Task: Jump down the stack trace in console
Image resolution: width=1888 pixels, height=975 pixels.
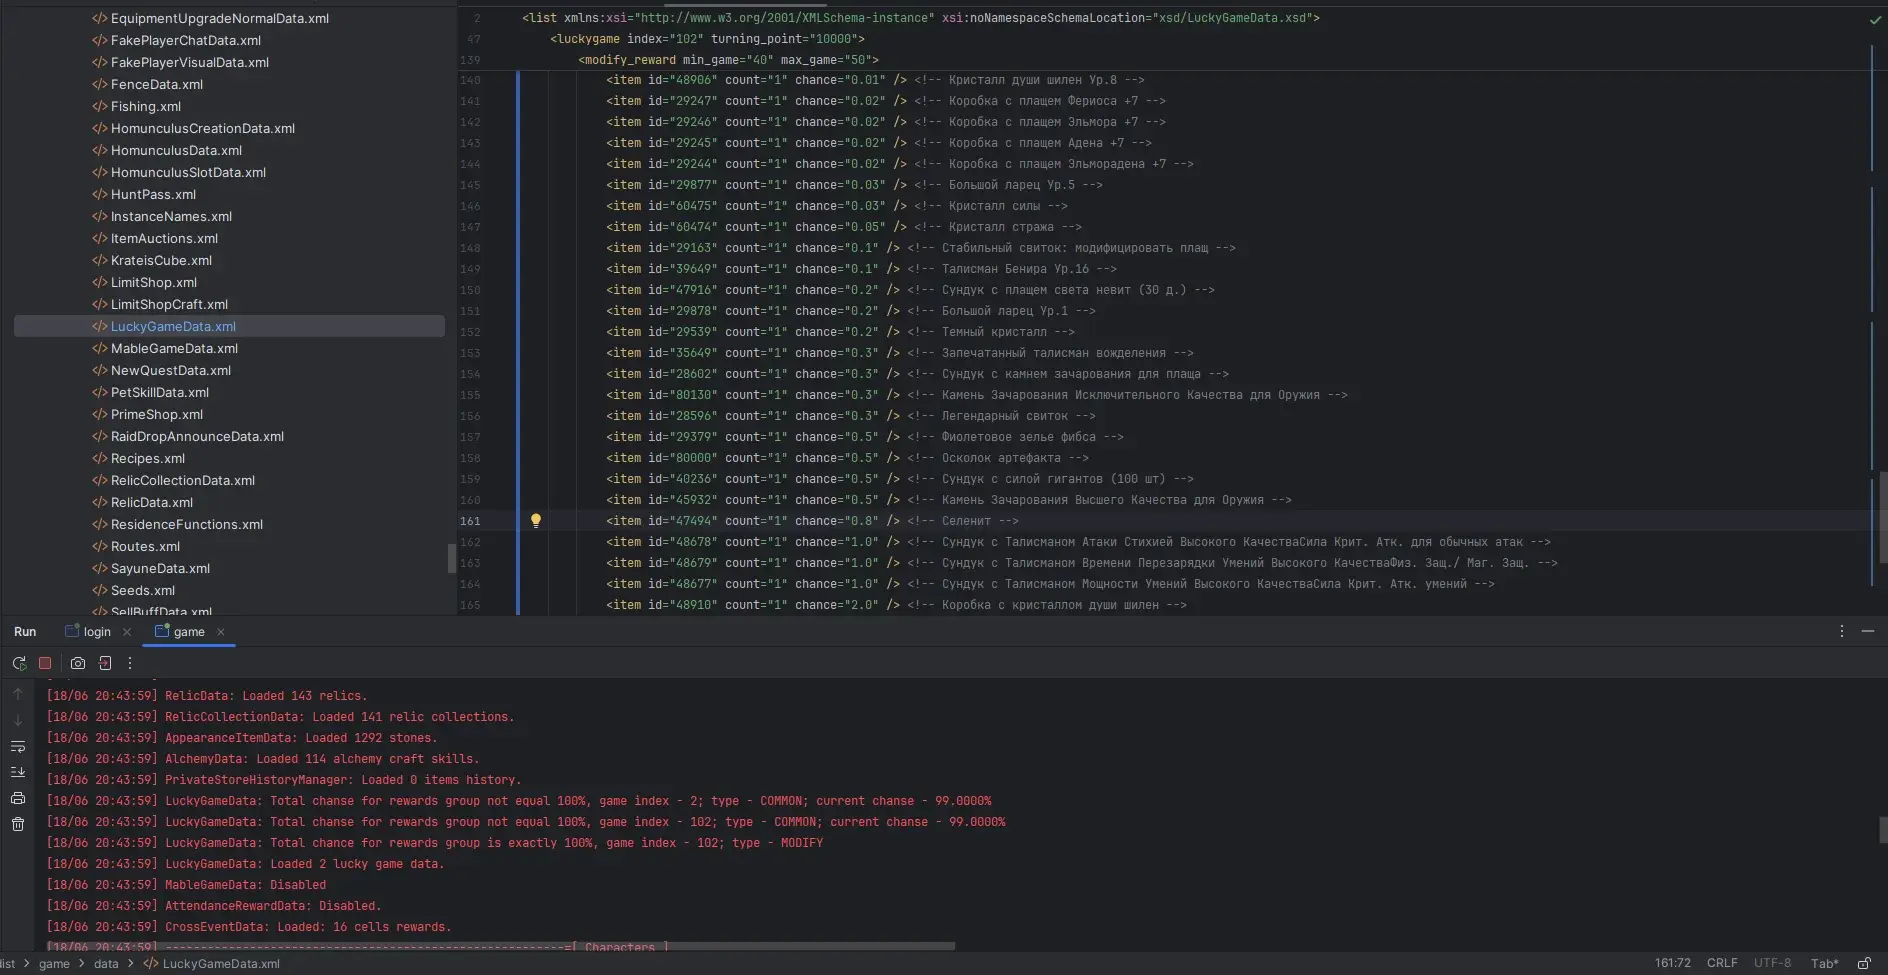Action: click(x=18, y=720)
